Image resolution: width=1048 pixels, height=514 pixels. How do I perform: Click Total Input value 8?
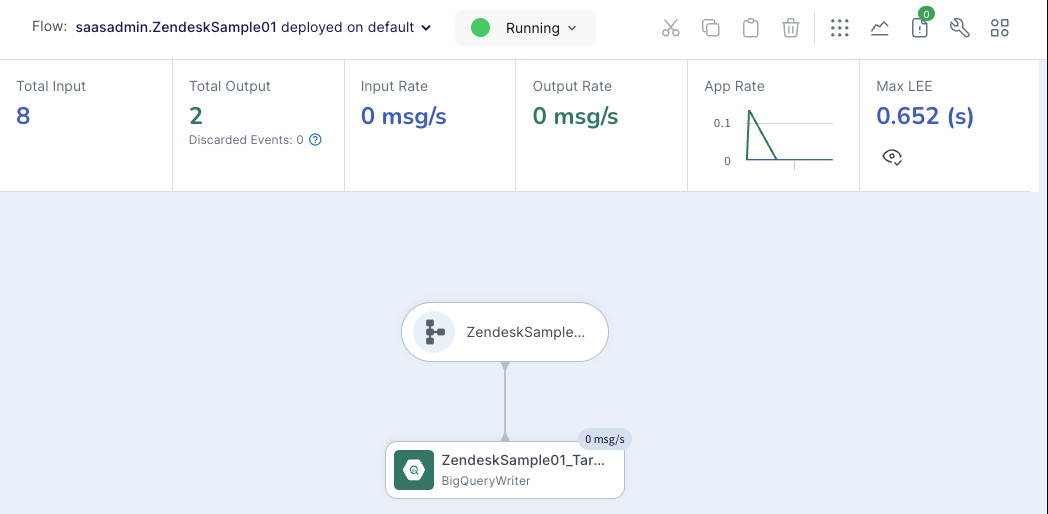coord(23,116)
